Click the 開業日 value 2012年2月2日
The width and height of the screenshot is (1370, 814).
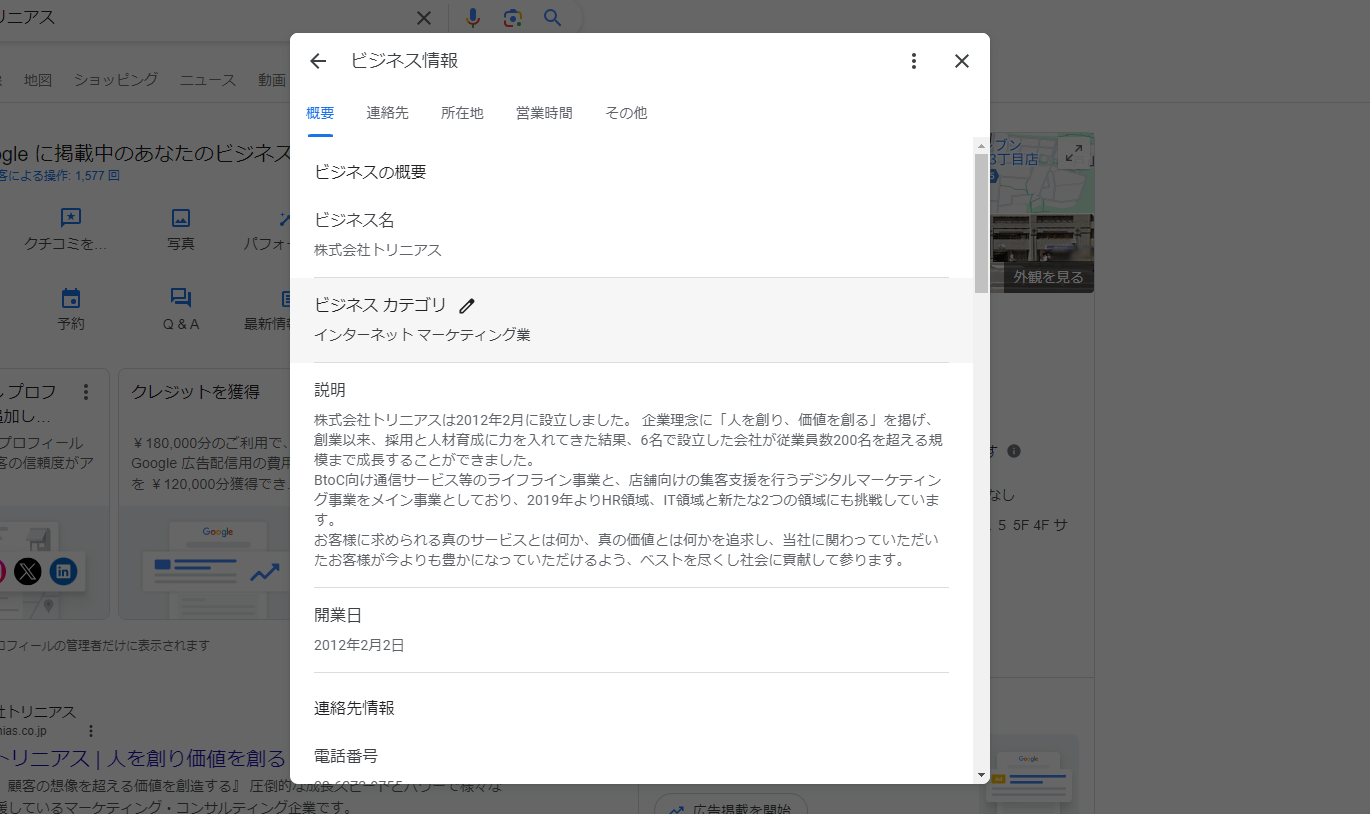(359, 645)
